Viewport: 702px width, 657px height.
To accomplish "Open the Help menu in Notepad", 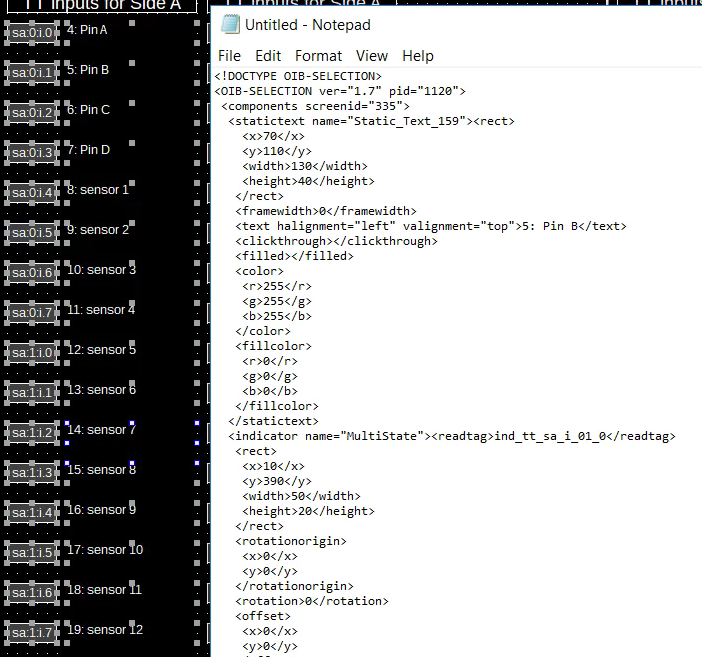I will pyautogui.click(x=417, y=56).
